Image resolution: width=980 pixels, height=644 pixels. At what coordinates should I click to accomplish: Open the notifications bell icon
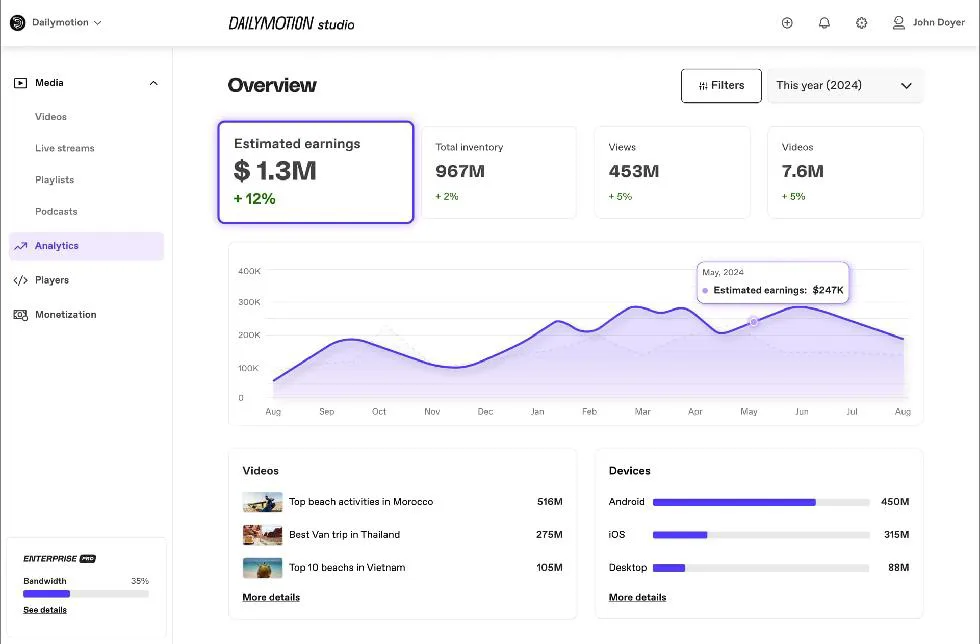tap(824, 23)
